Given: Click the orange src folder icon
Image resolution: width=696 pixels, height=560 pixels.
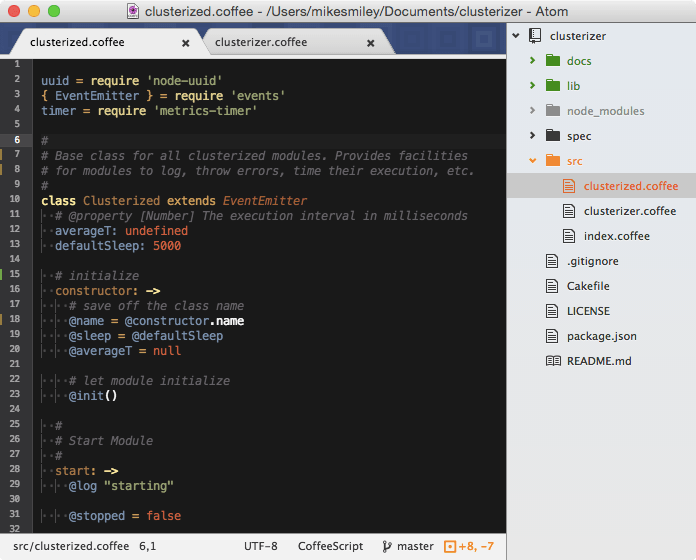Looking at the screenshot, I should pos(553,160).
